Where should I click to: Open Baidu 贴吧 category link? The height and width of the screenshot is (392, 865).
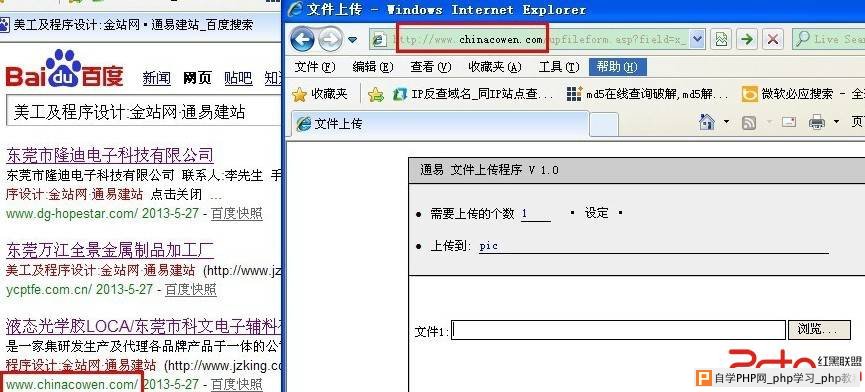point(238,78)
